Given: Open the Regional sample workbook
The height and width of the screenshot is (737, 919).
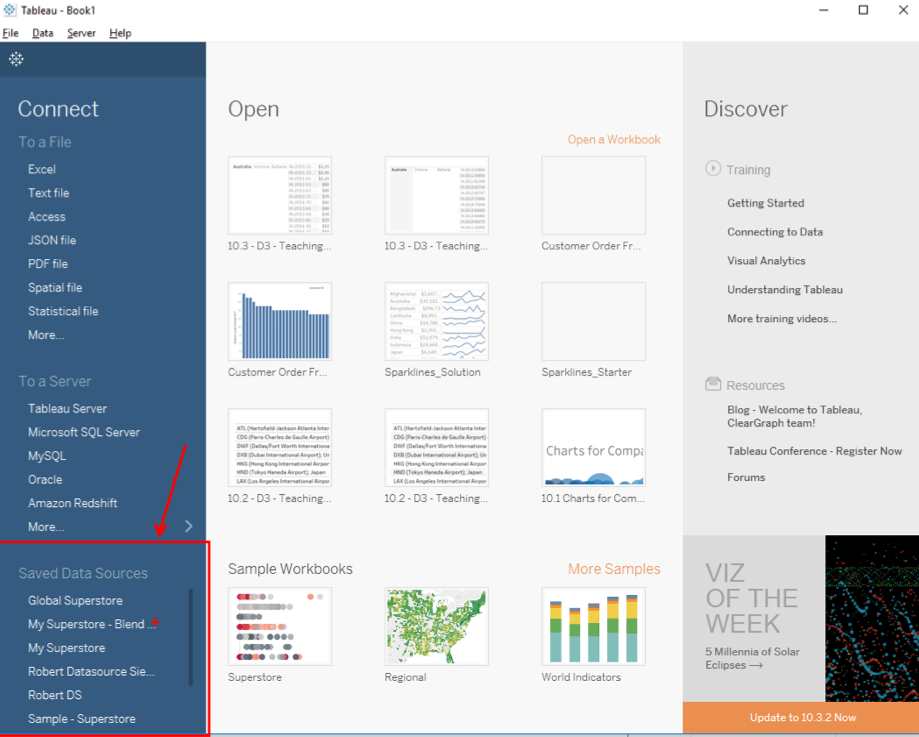Looking at the screenshot, I should coord(435,625).
